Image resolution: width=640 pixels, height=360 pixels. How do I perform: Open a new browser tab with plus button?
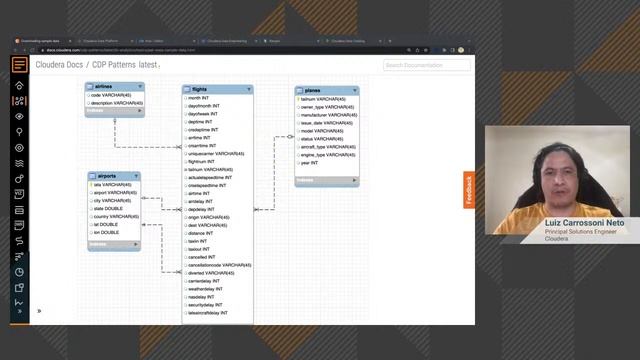(x=390, y=41)
